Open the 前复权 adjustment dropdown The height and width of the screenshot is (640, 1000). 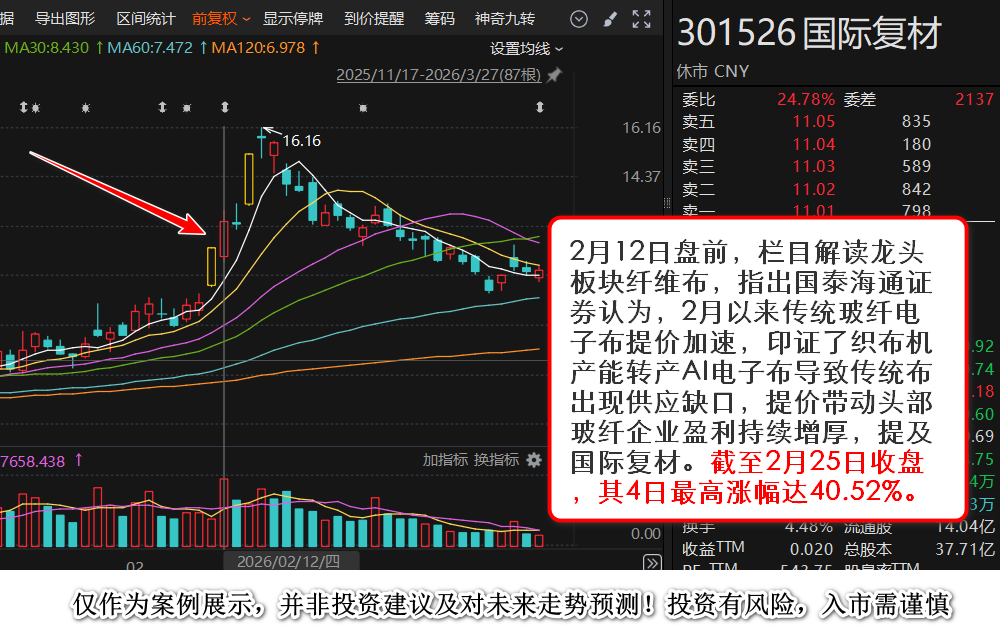click(221, 19)
